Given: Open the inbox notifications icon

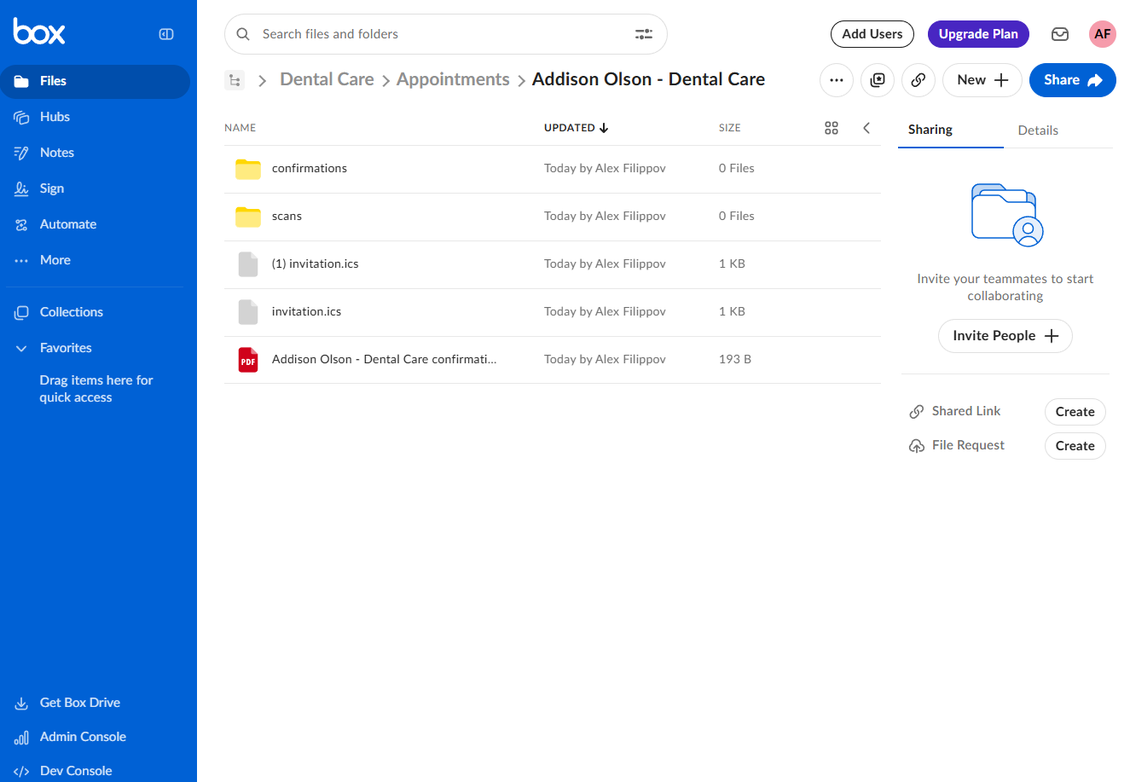Looking at the screenshot, I should pos(1060,34).
